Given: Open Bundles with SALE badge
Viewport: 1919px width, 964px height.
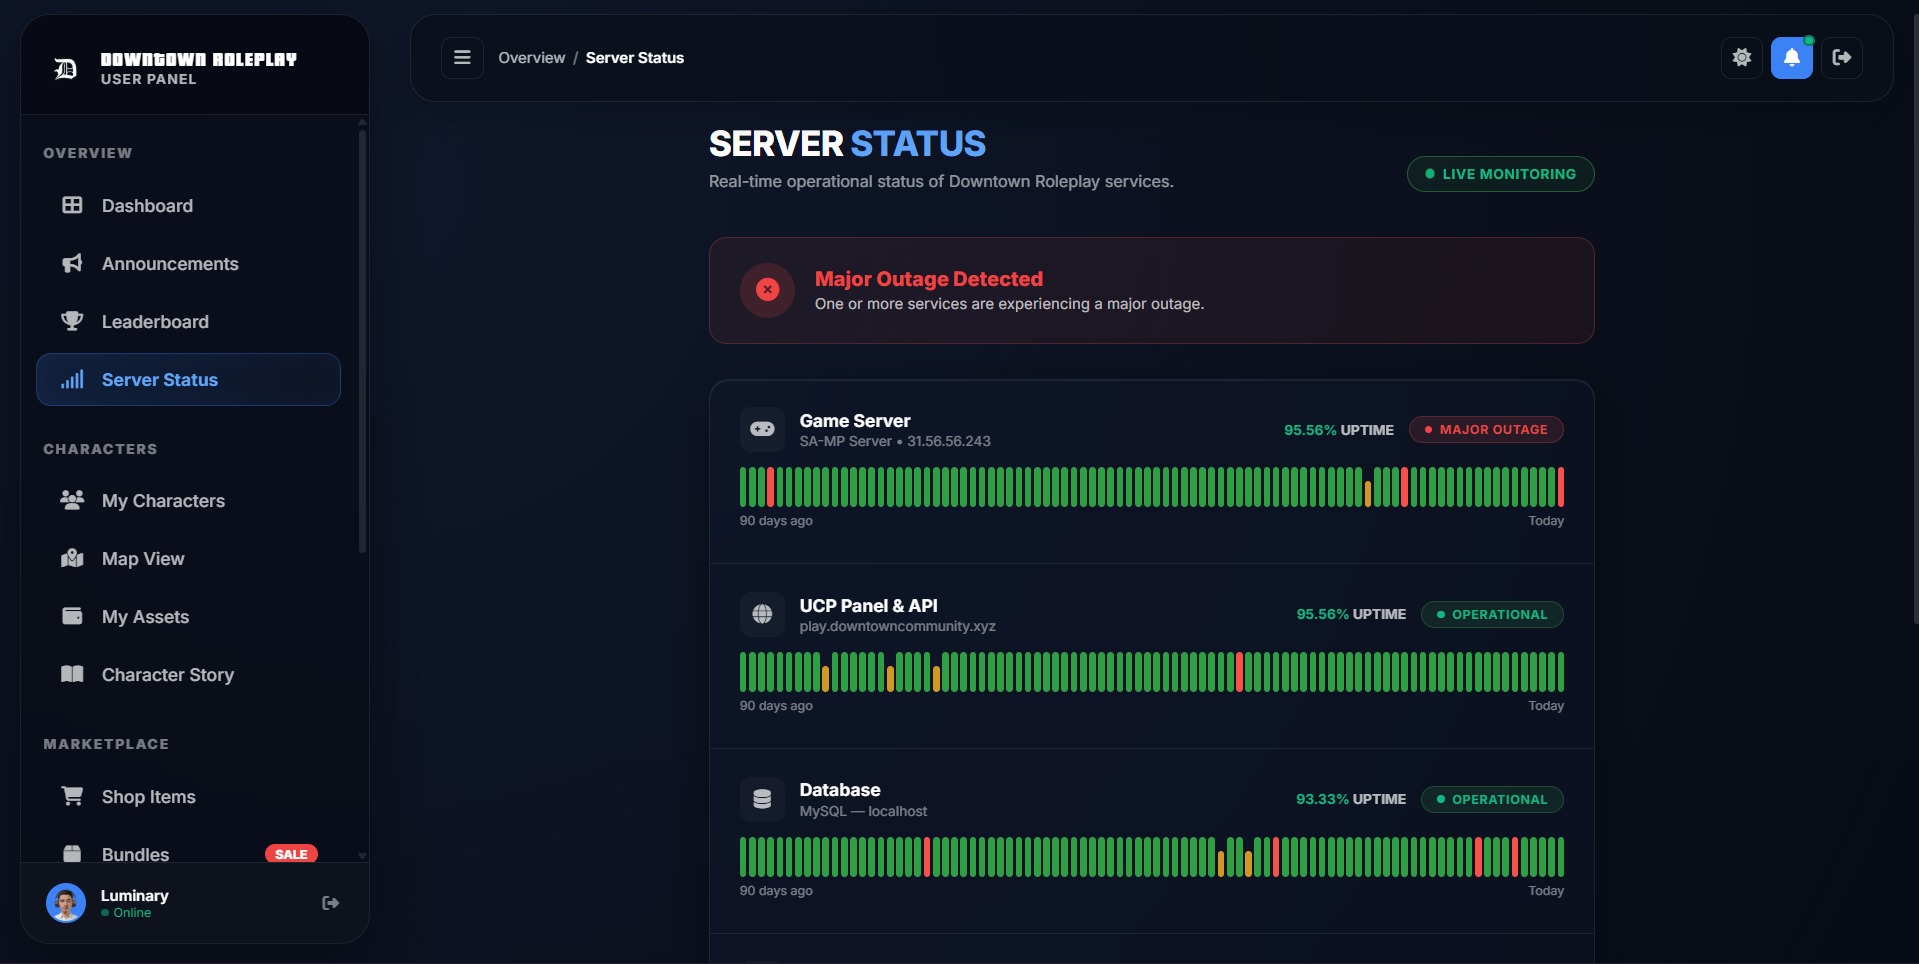Looking at the screenshot, I should coord(188,854).
